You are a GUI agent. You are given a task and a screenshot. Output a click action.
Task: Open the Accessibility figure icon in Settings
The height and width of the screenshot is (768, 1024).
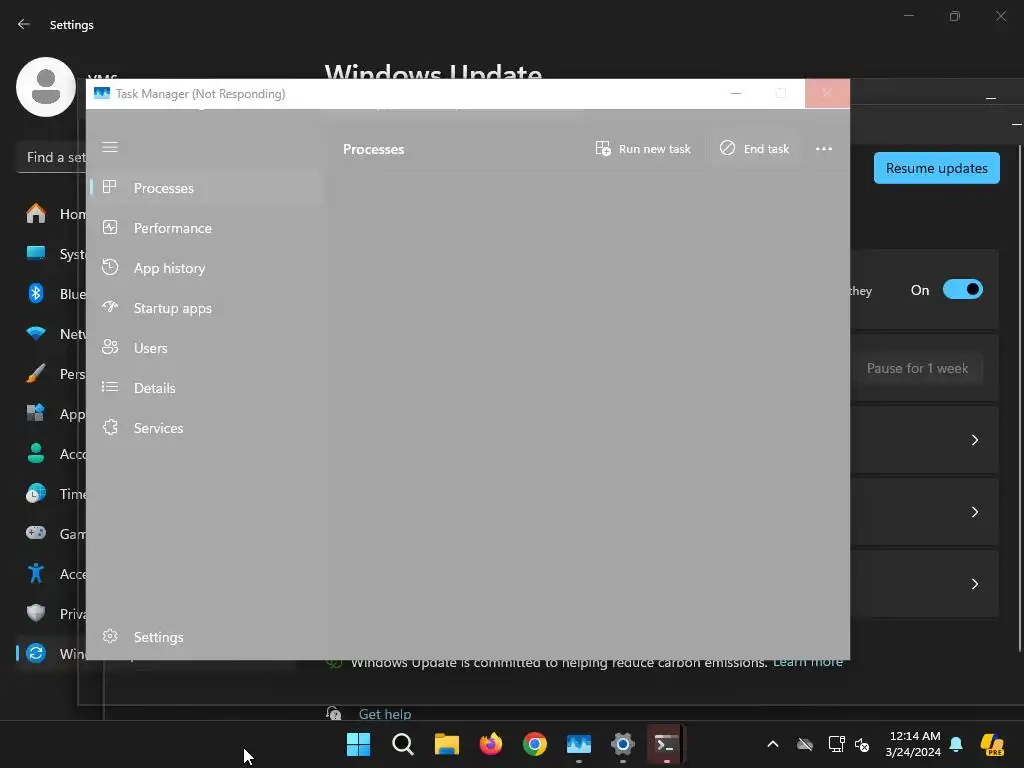click(36, 573)
